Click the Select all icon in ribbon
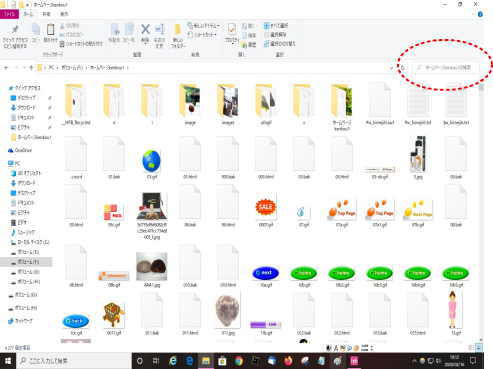The image size is (493, 369). tap(276, 26)
